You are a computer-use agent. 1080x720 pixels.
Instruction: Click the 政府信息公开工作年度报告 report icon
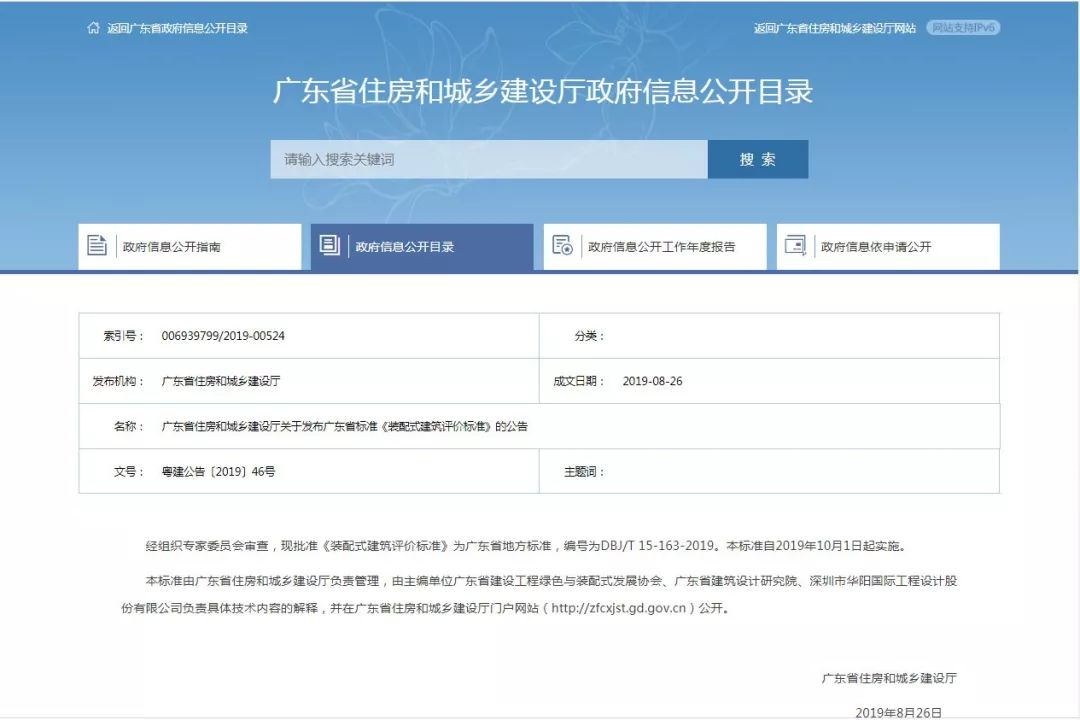(x=563, y=245)
